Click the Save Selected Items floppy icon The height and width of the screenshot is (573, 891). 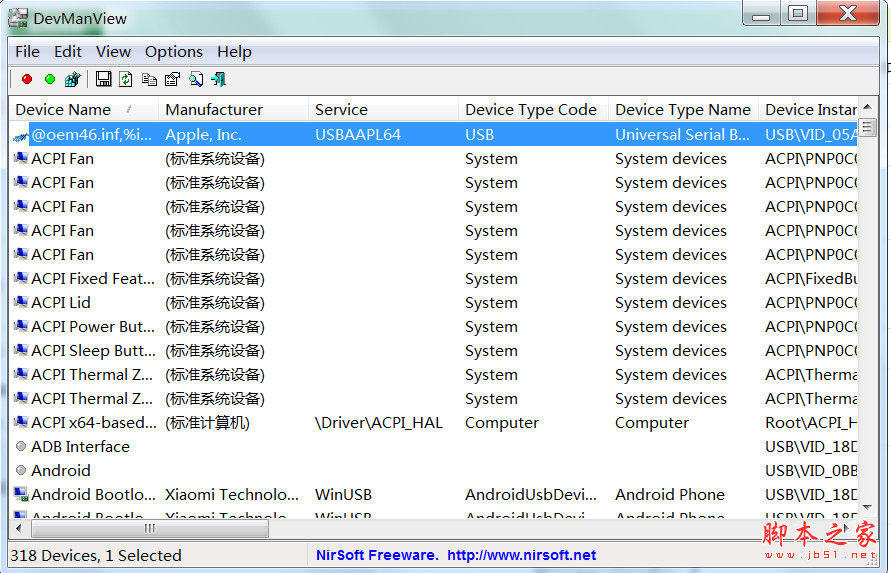tap(104, 79)
